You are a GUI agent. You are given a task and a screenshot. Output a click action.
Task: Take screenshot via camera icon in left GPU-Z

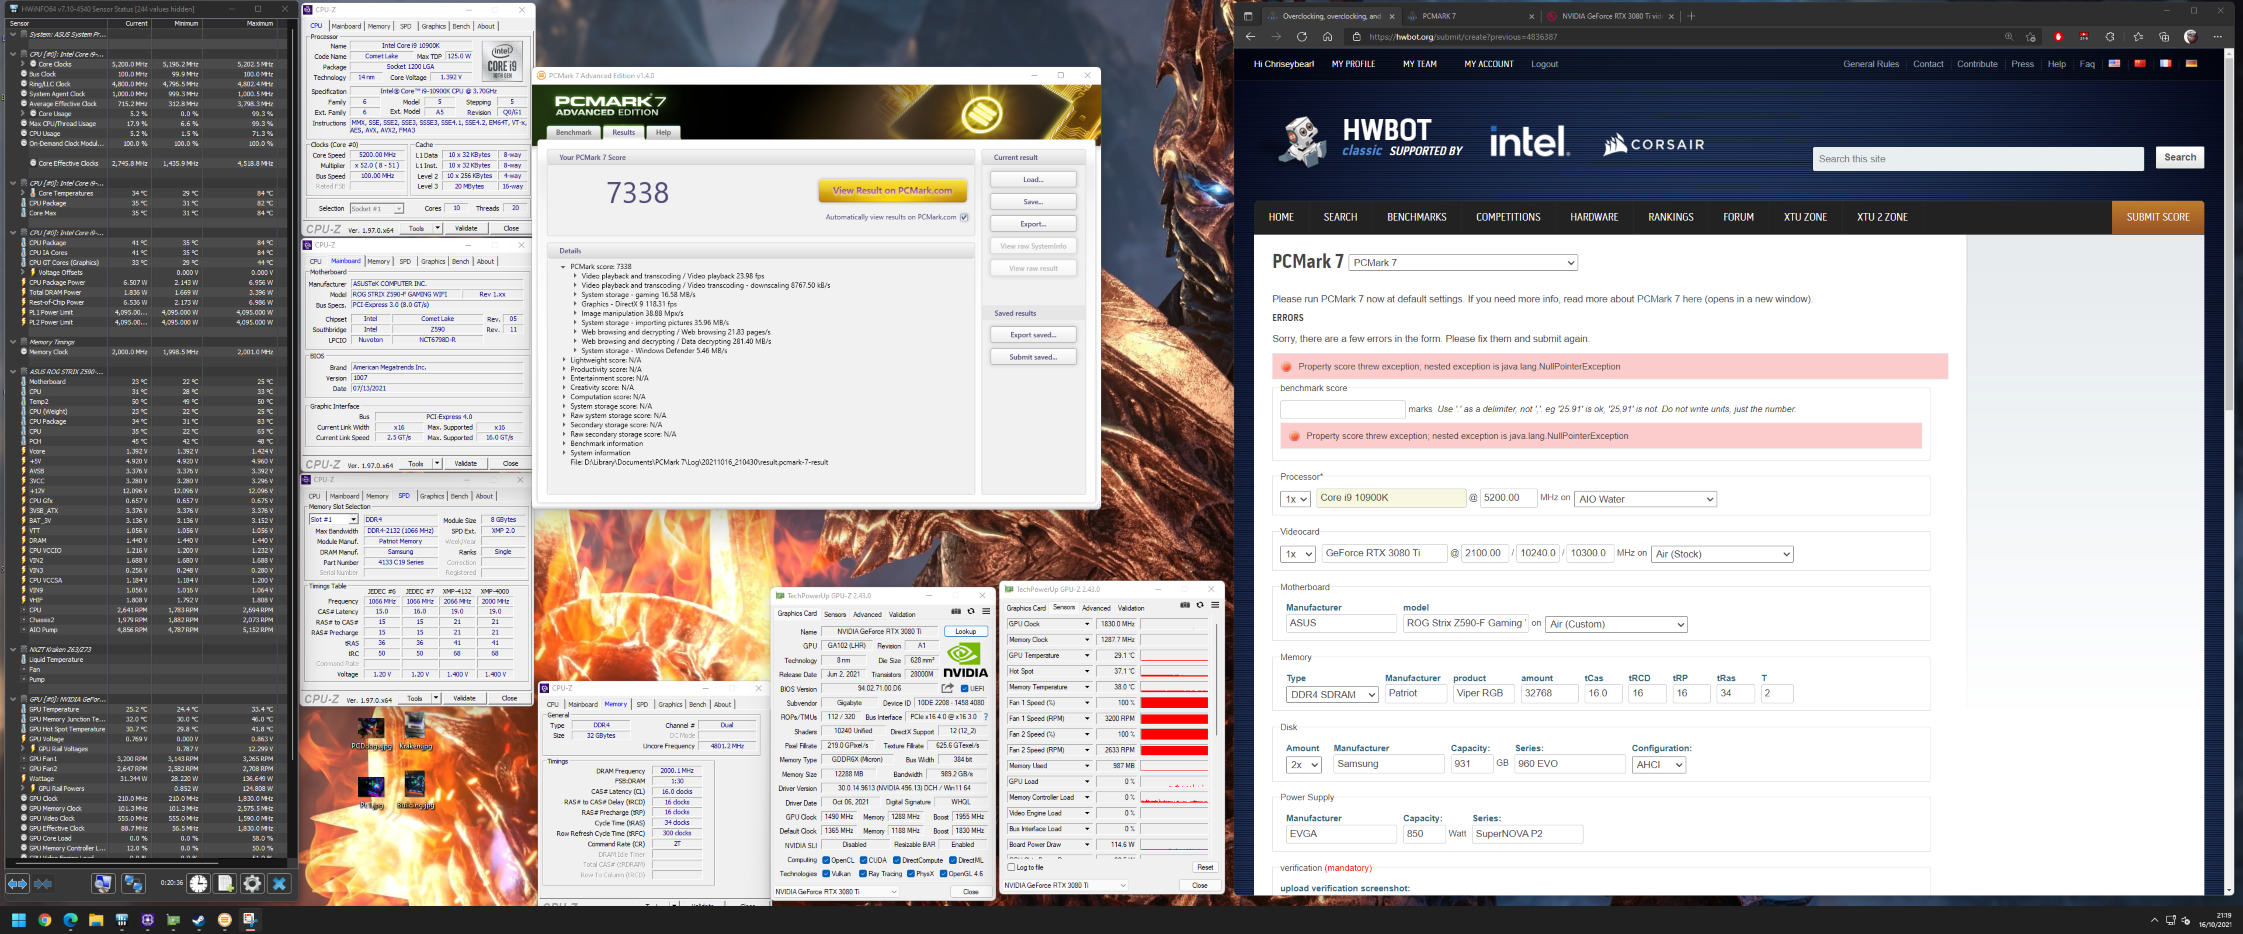pyautogui.click(x=956, y=611)
